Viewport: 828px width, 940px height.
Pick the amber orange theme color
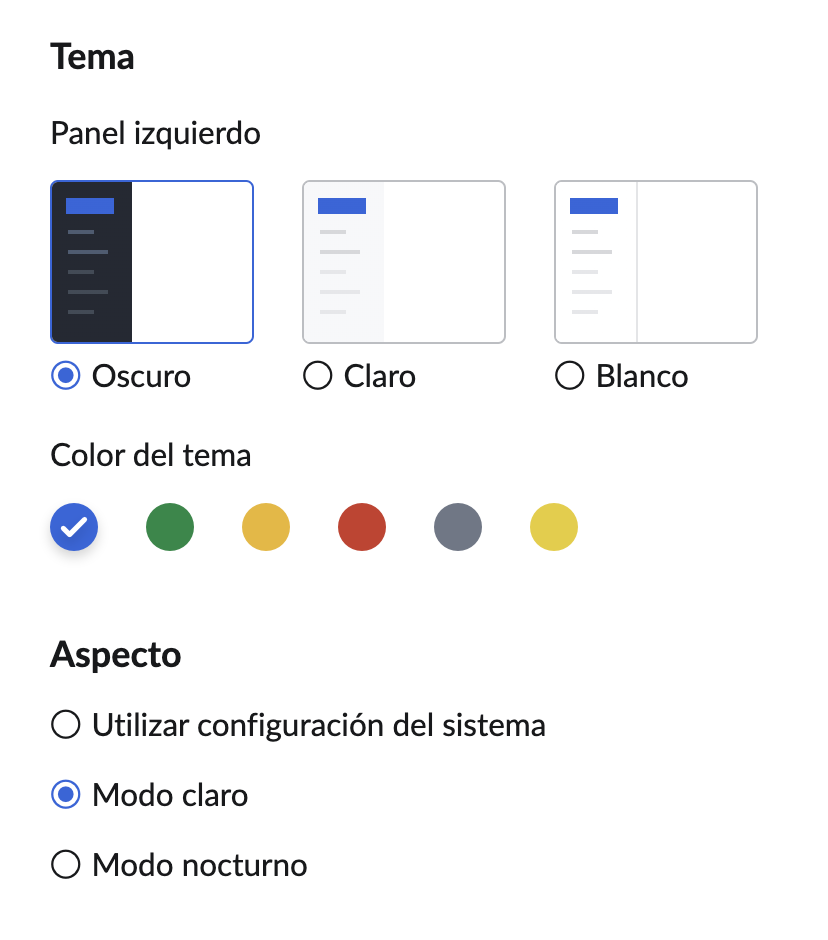tap(266, 527)
